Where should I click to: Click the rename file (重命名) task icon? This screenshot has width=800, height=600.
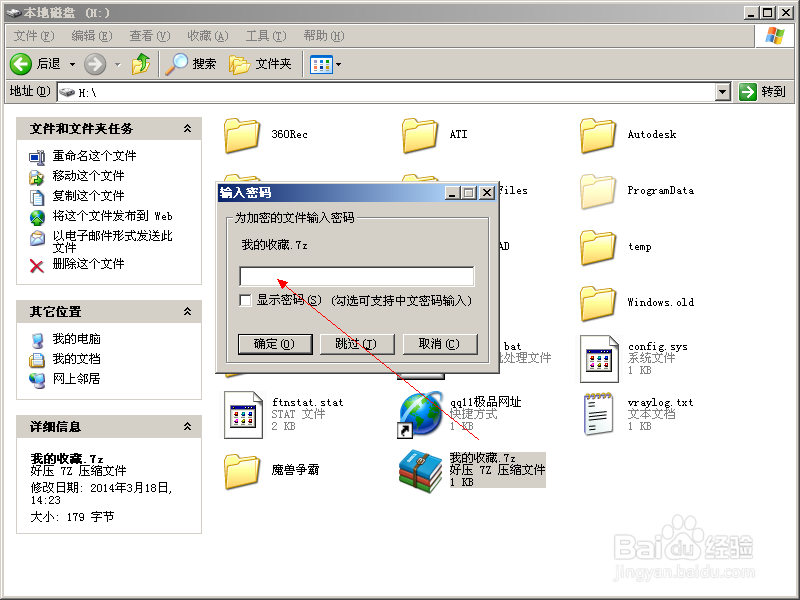tap(37, 157)
